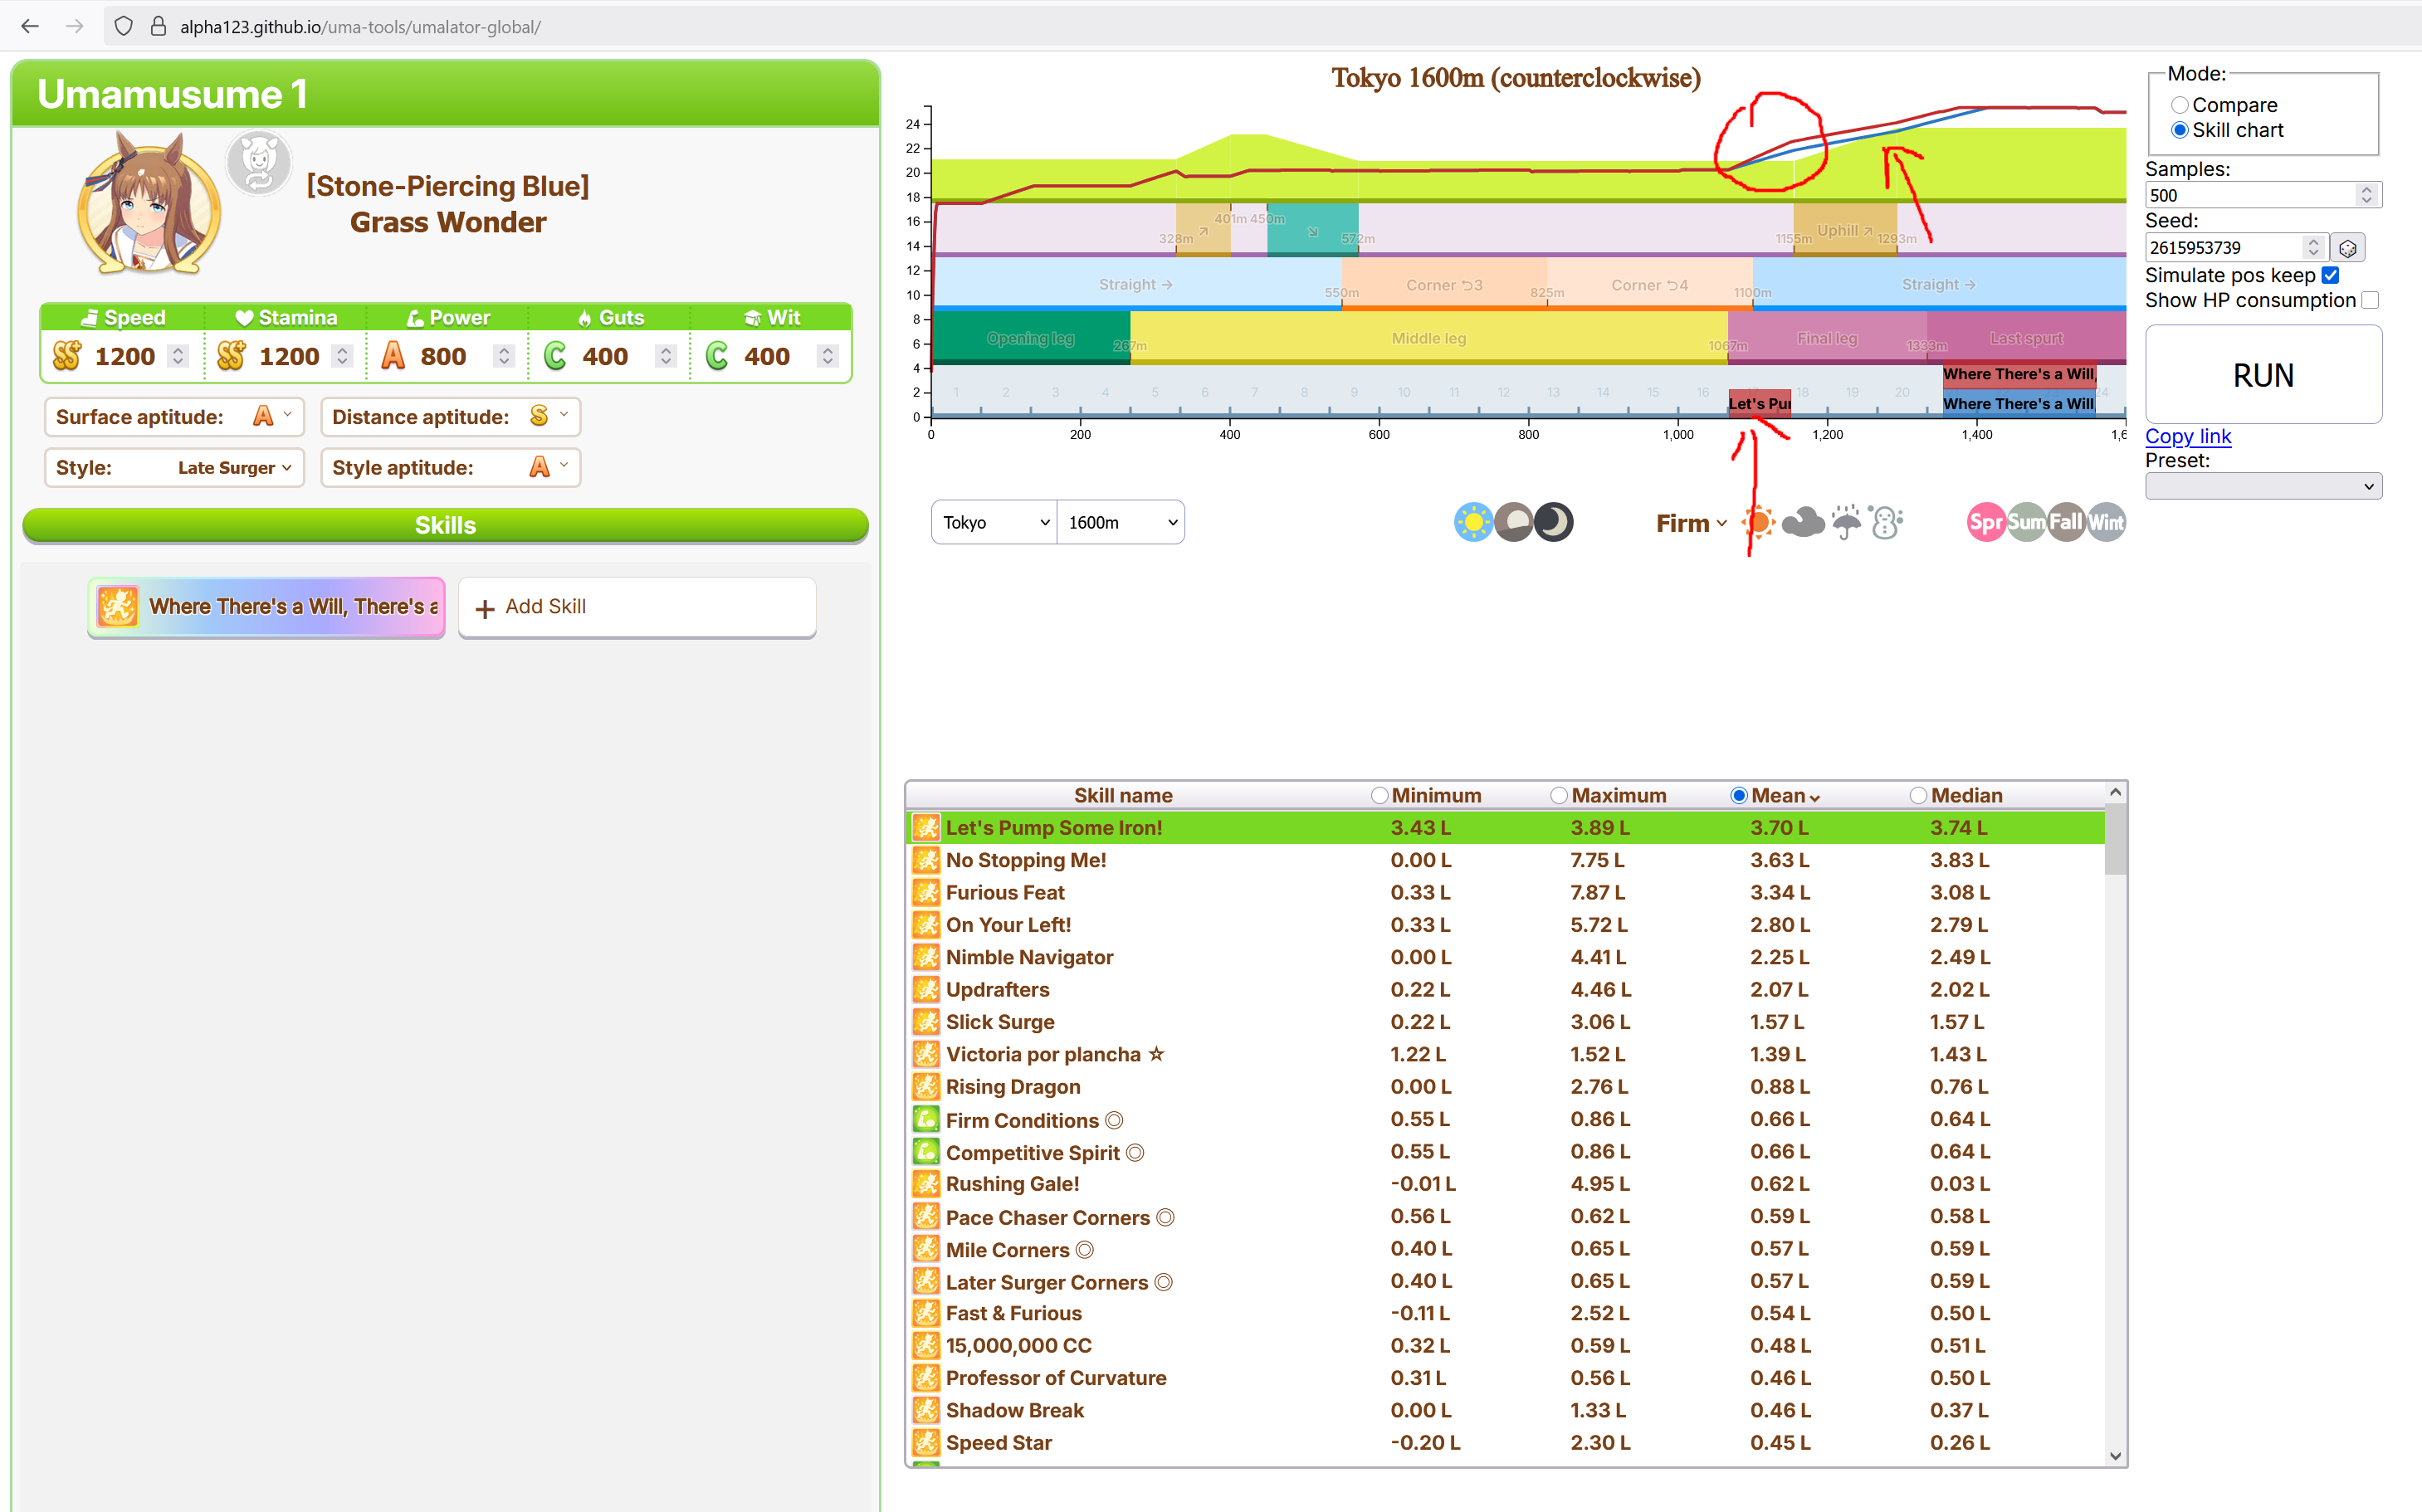Select the Spring season icon
The width and height of the screenshot is (2422, 1512).
pos(1986,522)
